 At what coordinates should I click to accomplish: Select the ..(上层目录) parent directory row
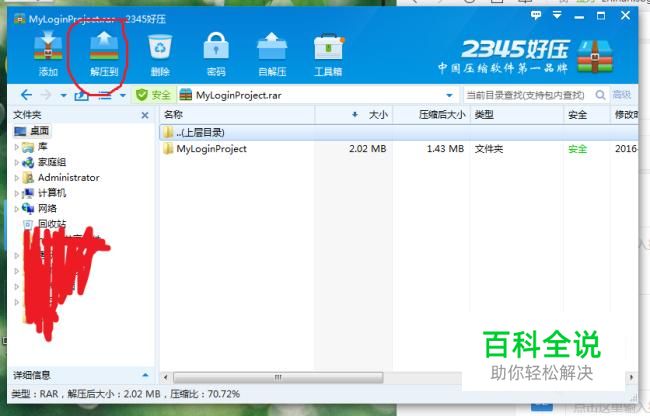[398, 133]
